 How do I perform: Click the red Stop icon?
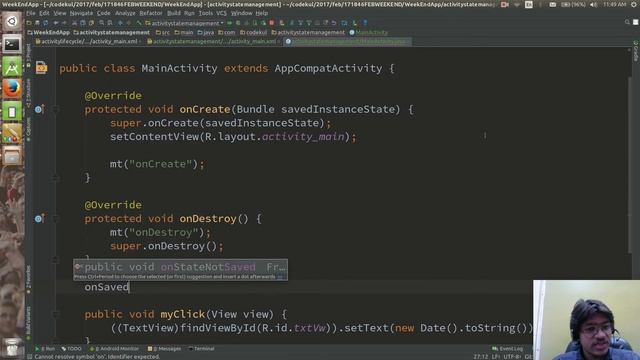point(272,23)
